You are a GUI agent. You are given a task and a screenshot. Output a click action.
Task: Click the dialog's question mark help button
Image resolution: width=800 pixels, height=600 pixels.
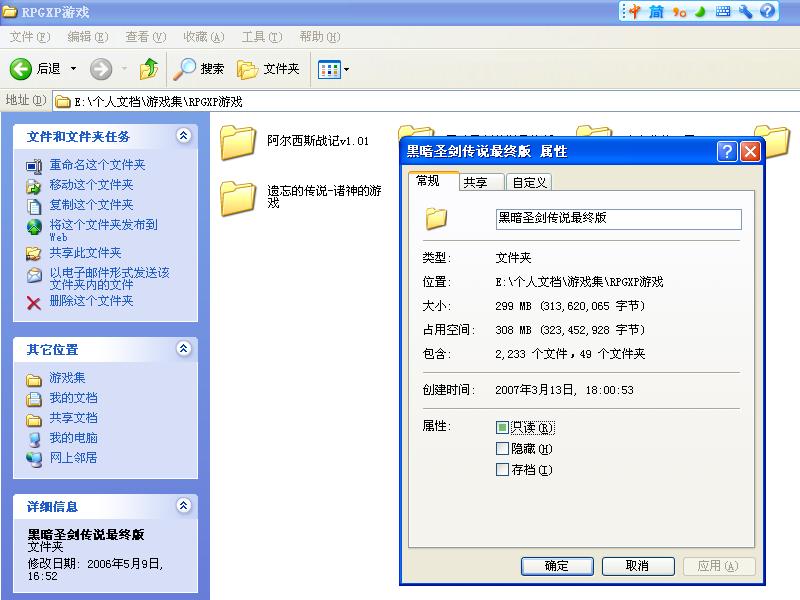tap(727, 152)
